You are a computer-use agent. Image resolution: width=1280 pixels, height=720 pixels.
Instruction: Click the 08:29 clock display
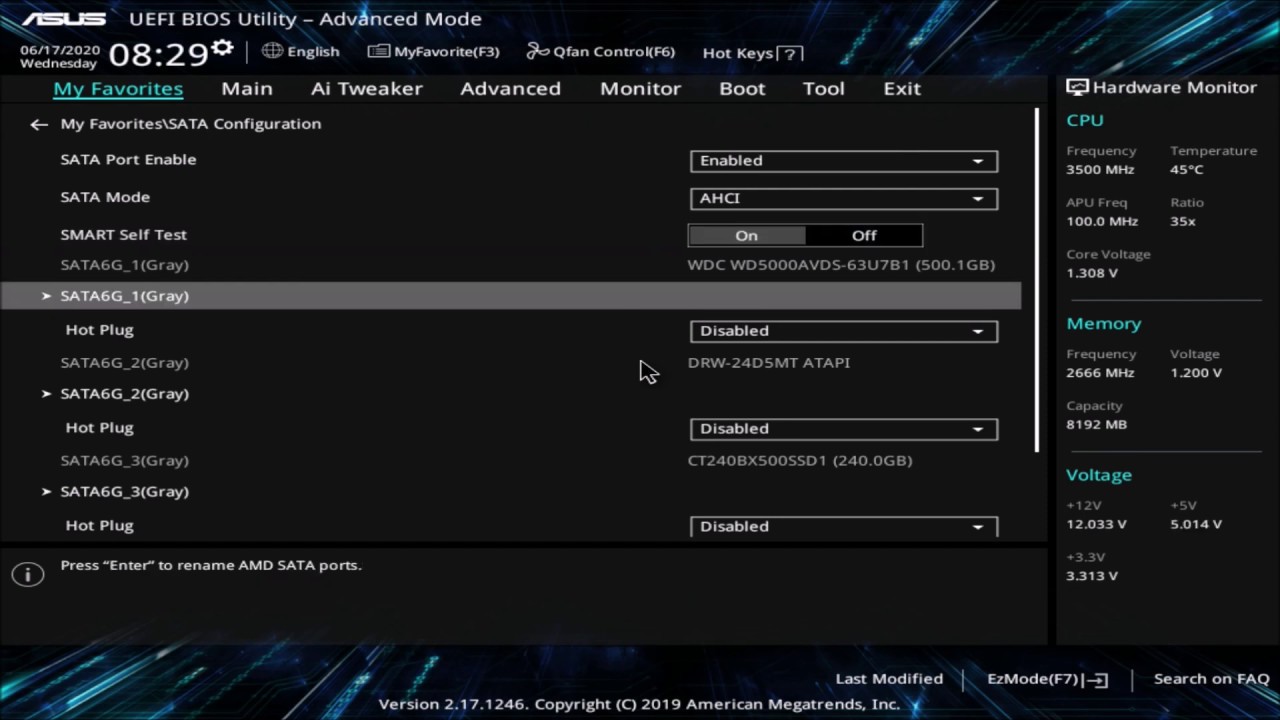tap(158, 54)
